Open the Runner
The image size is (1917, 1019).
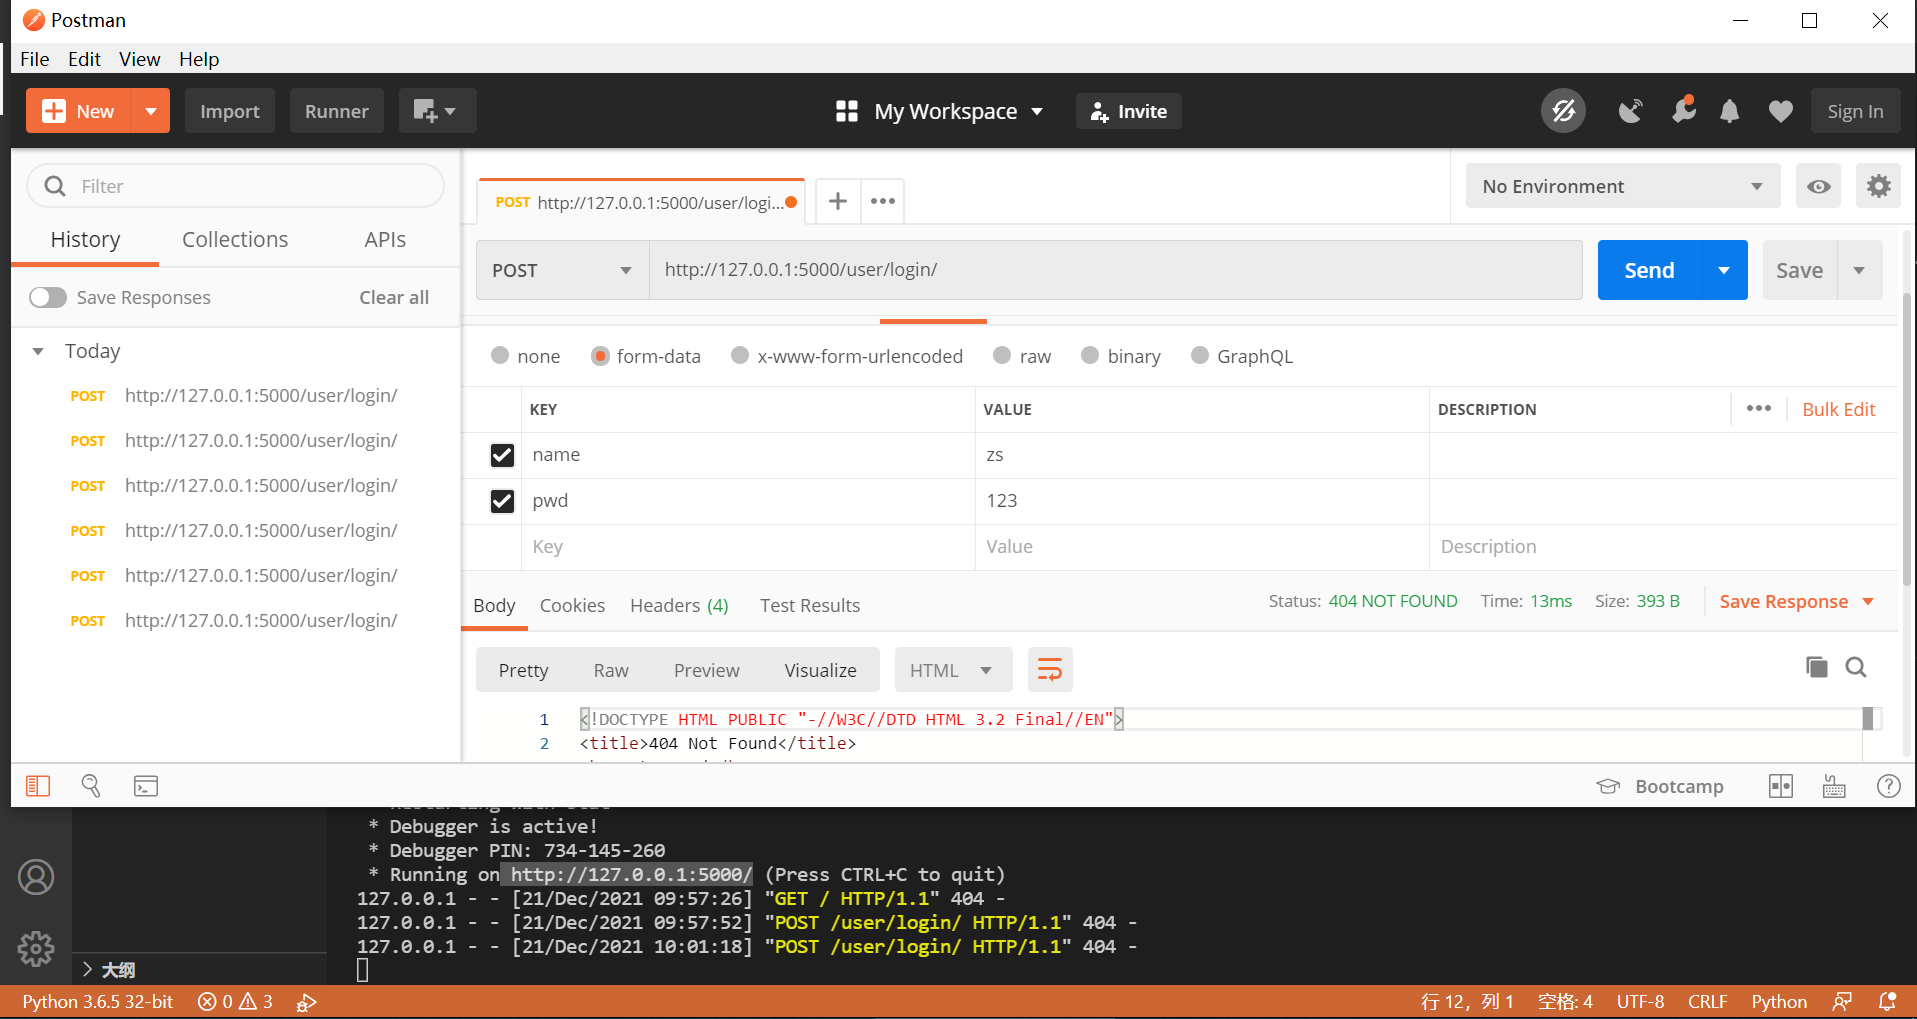click(337, 111)
